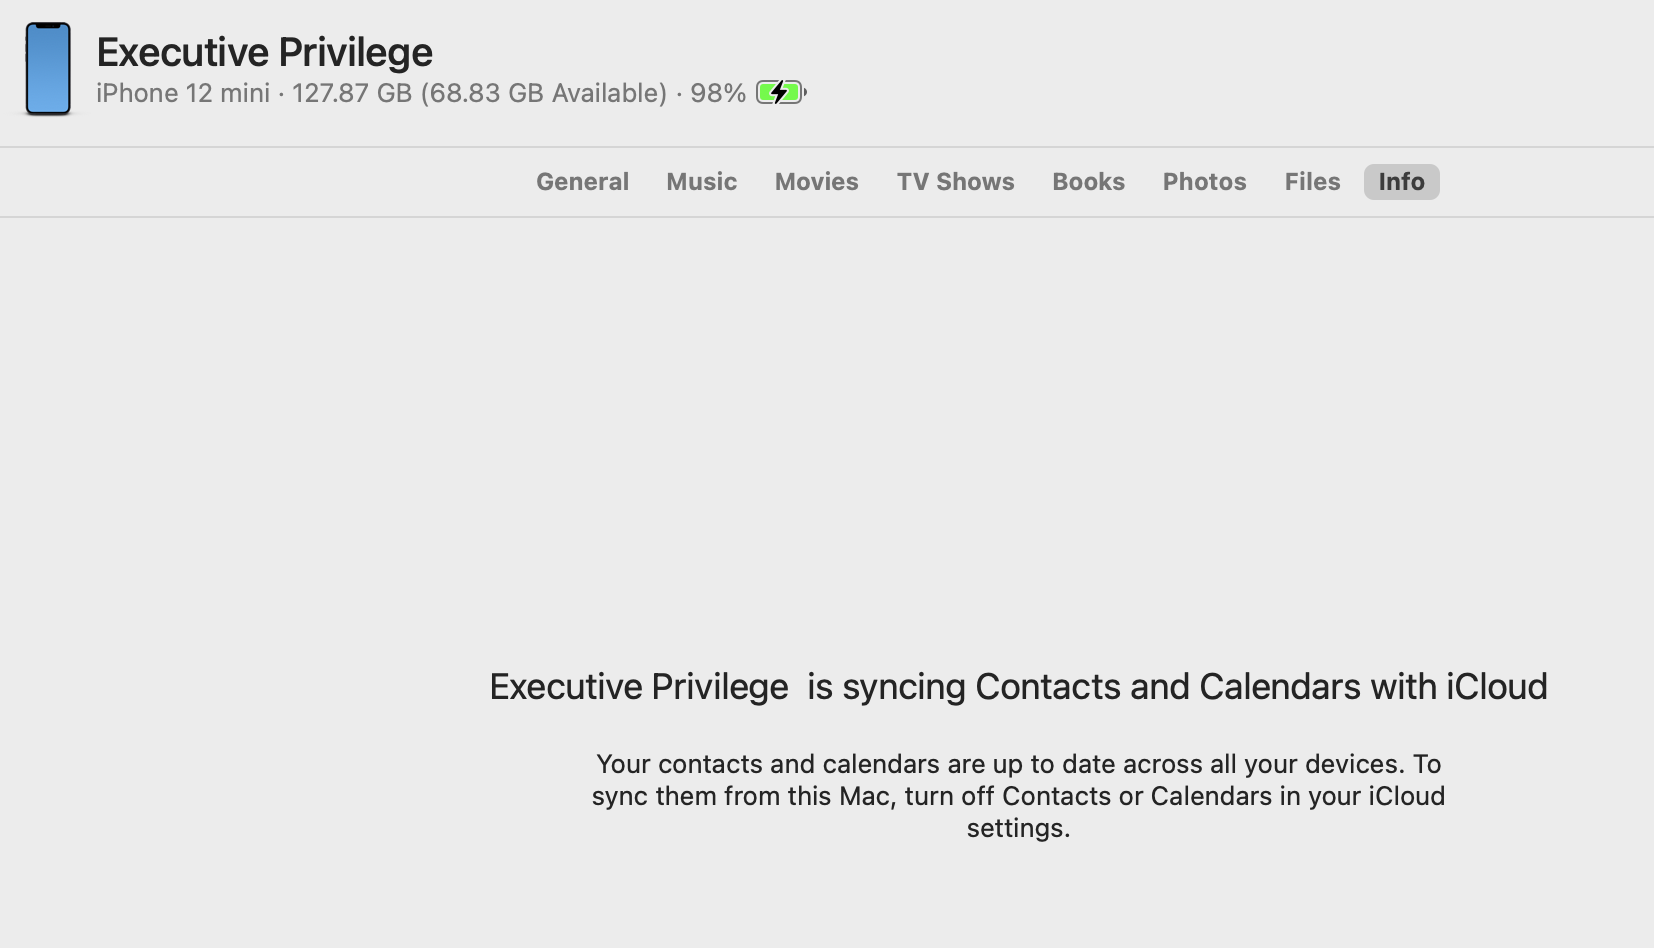Click the Executive Privilege name in sync heading
Screen dimensions: 1654x948
638,687
